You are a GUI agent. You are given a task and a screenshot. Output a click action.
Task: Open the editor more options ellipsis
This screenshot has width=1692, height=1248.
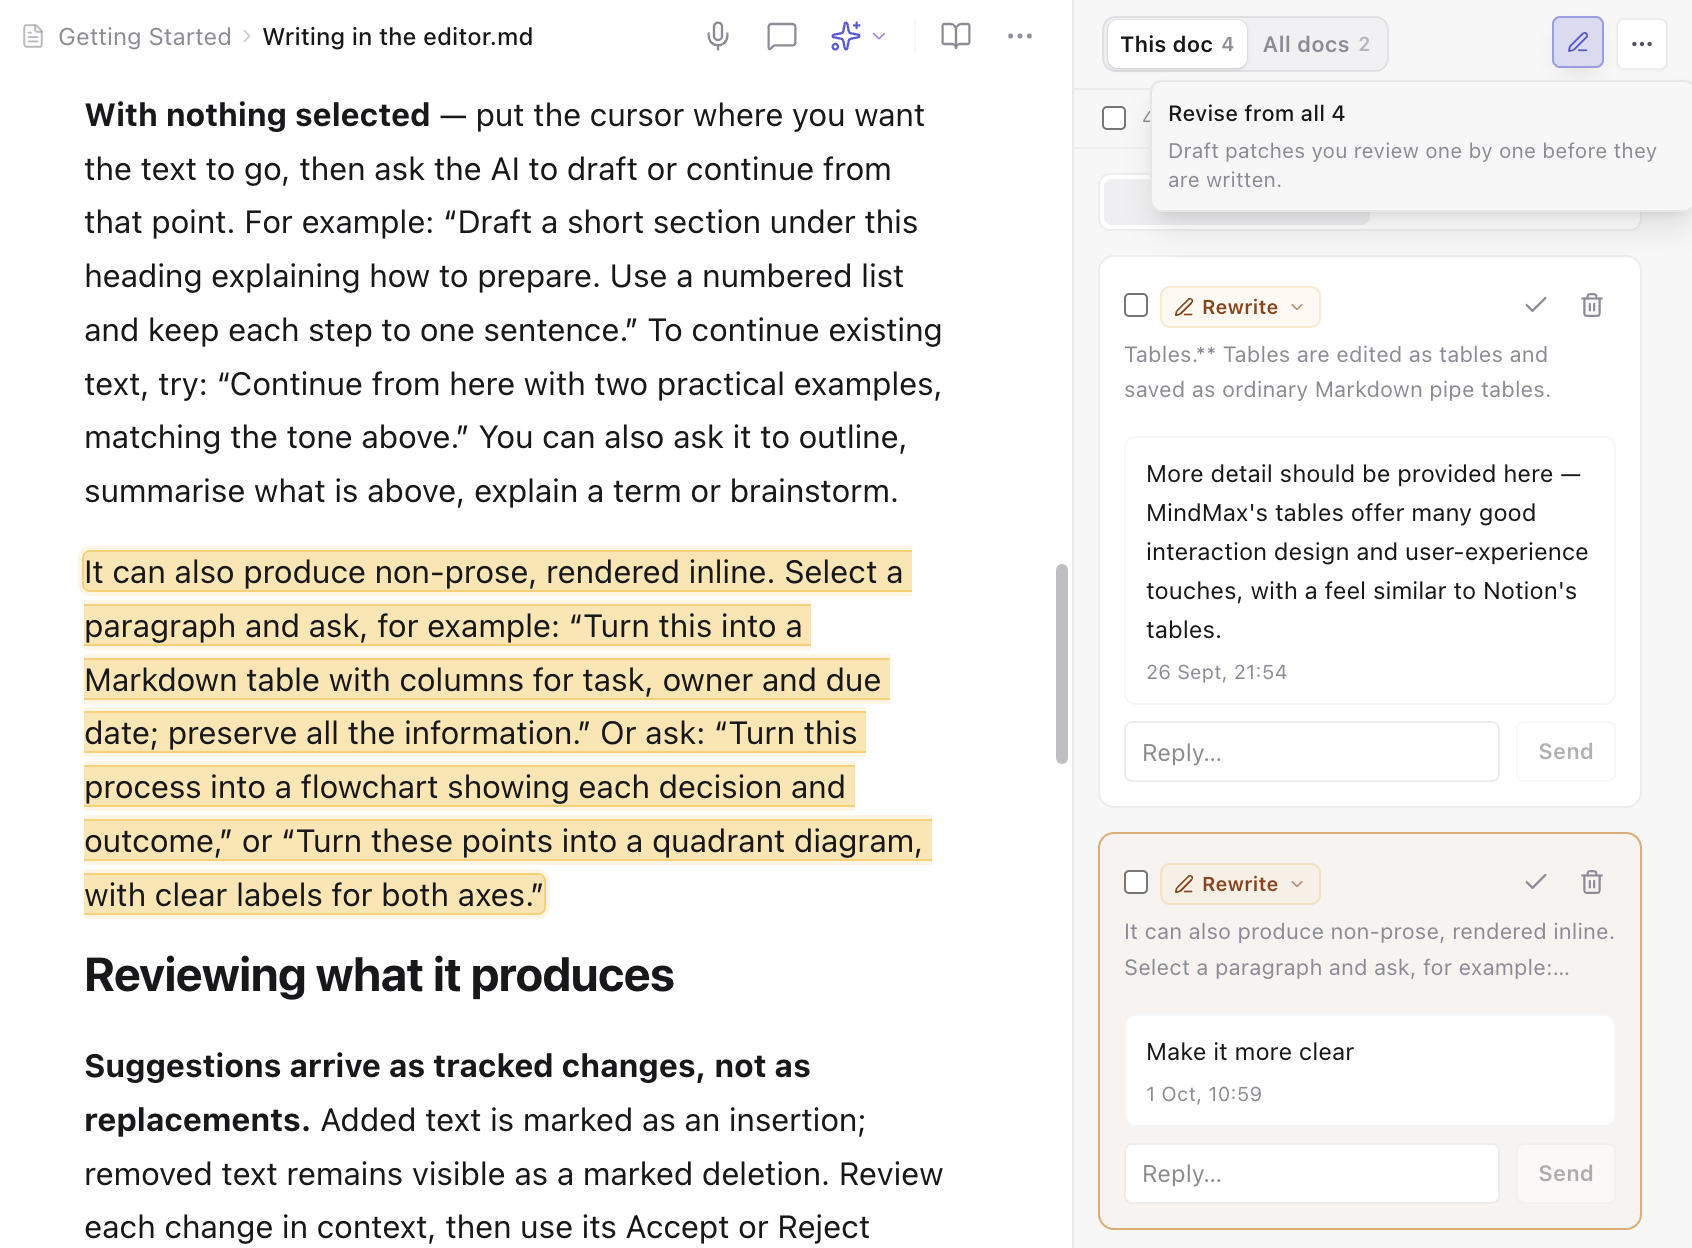(1019, 37)
